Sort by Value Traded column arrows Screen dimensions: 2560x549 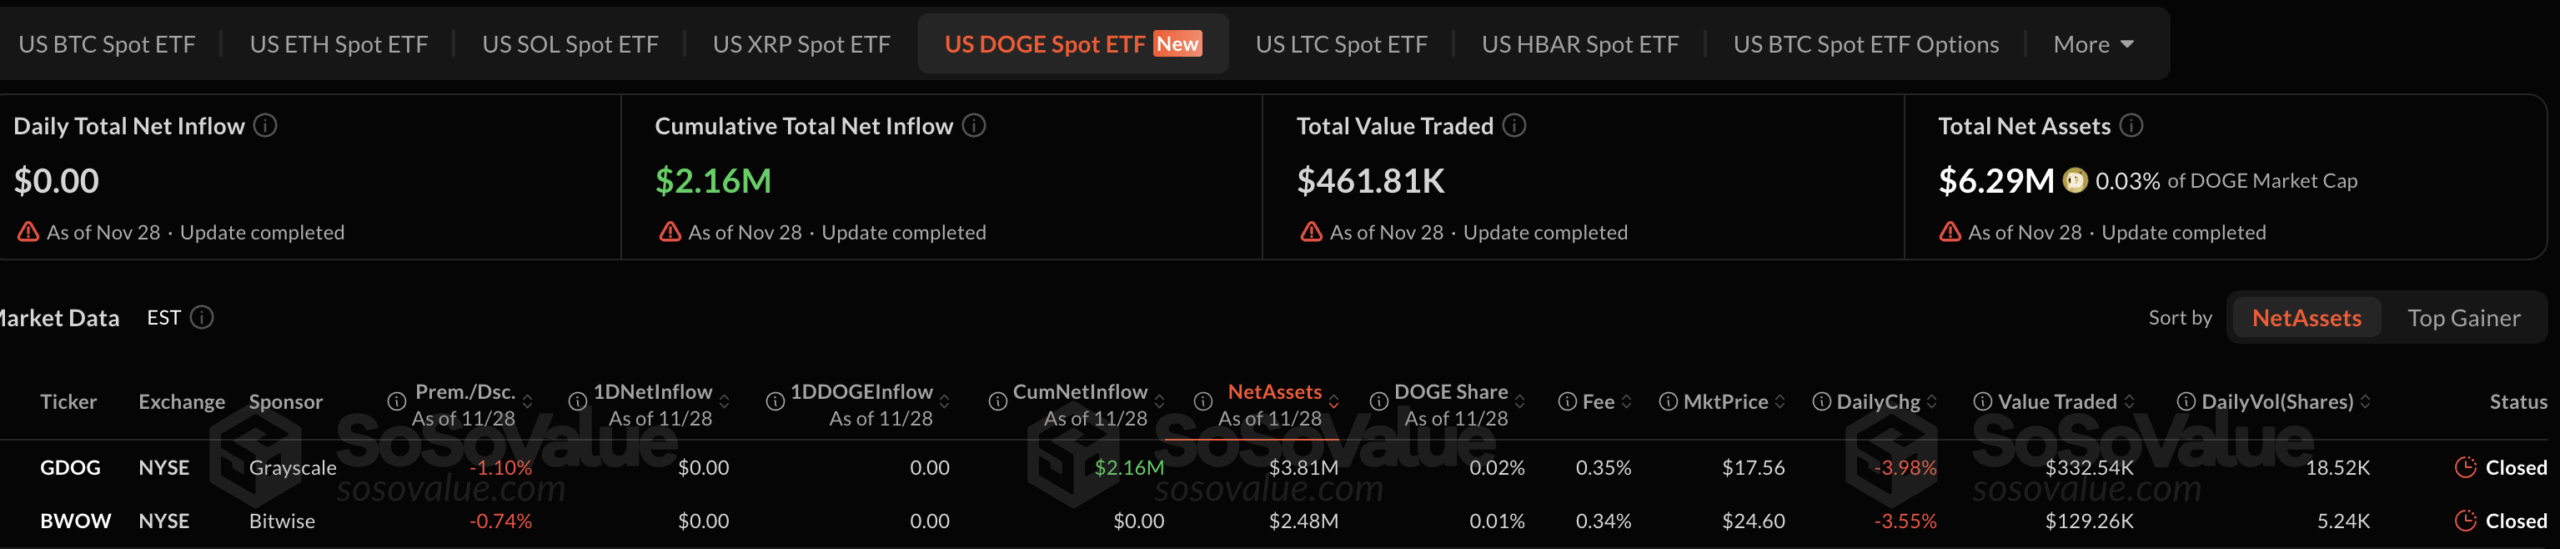click(2129, 401)
